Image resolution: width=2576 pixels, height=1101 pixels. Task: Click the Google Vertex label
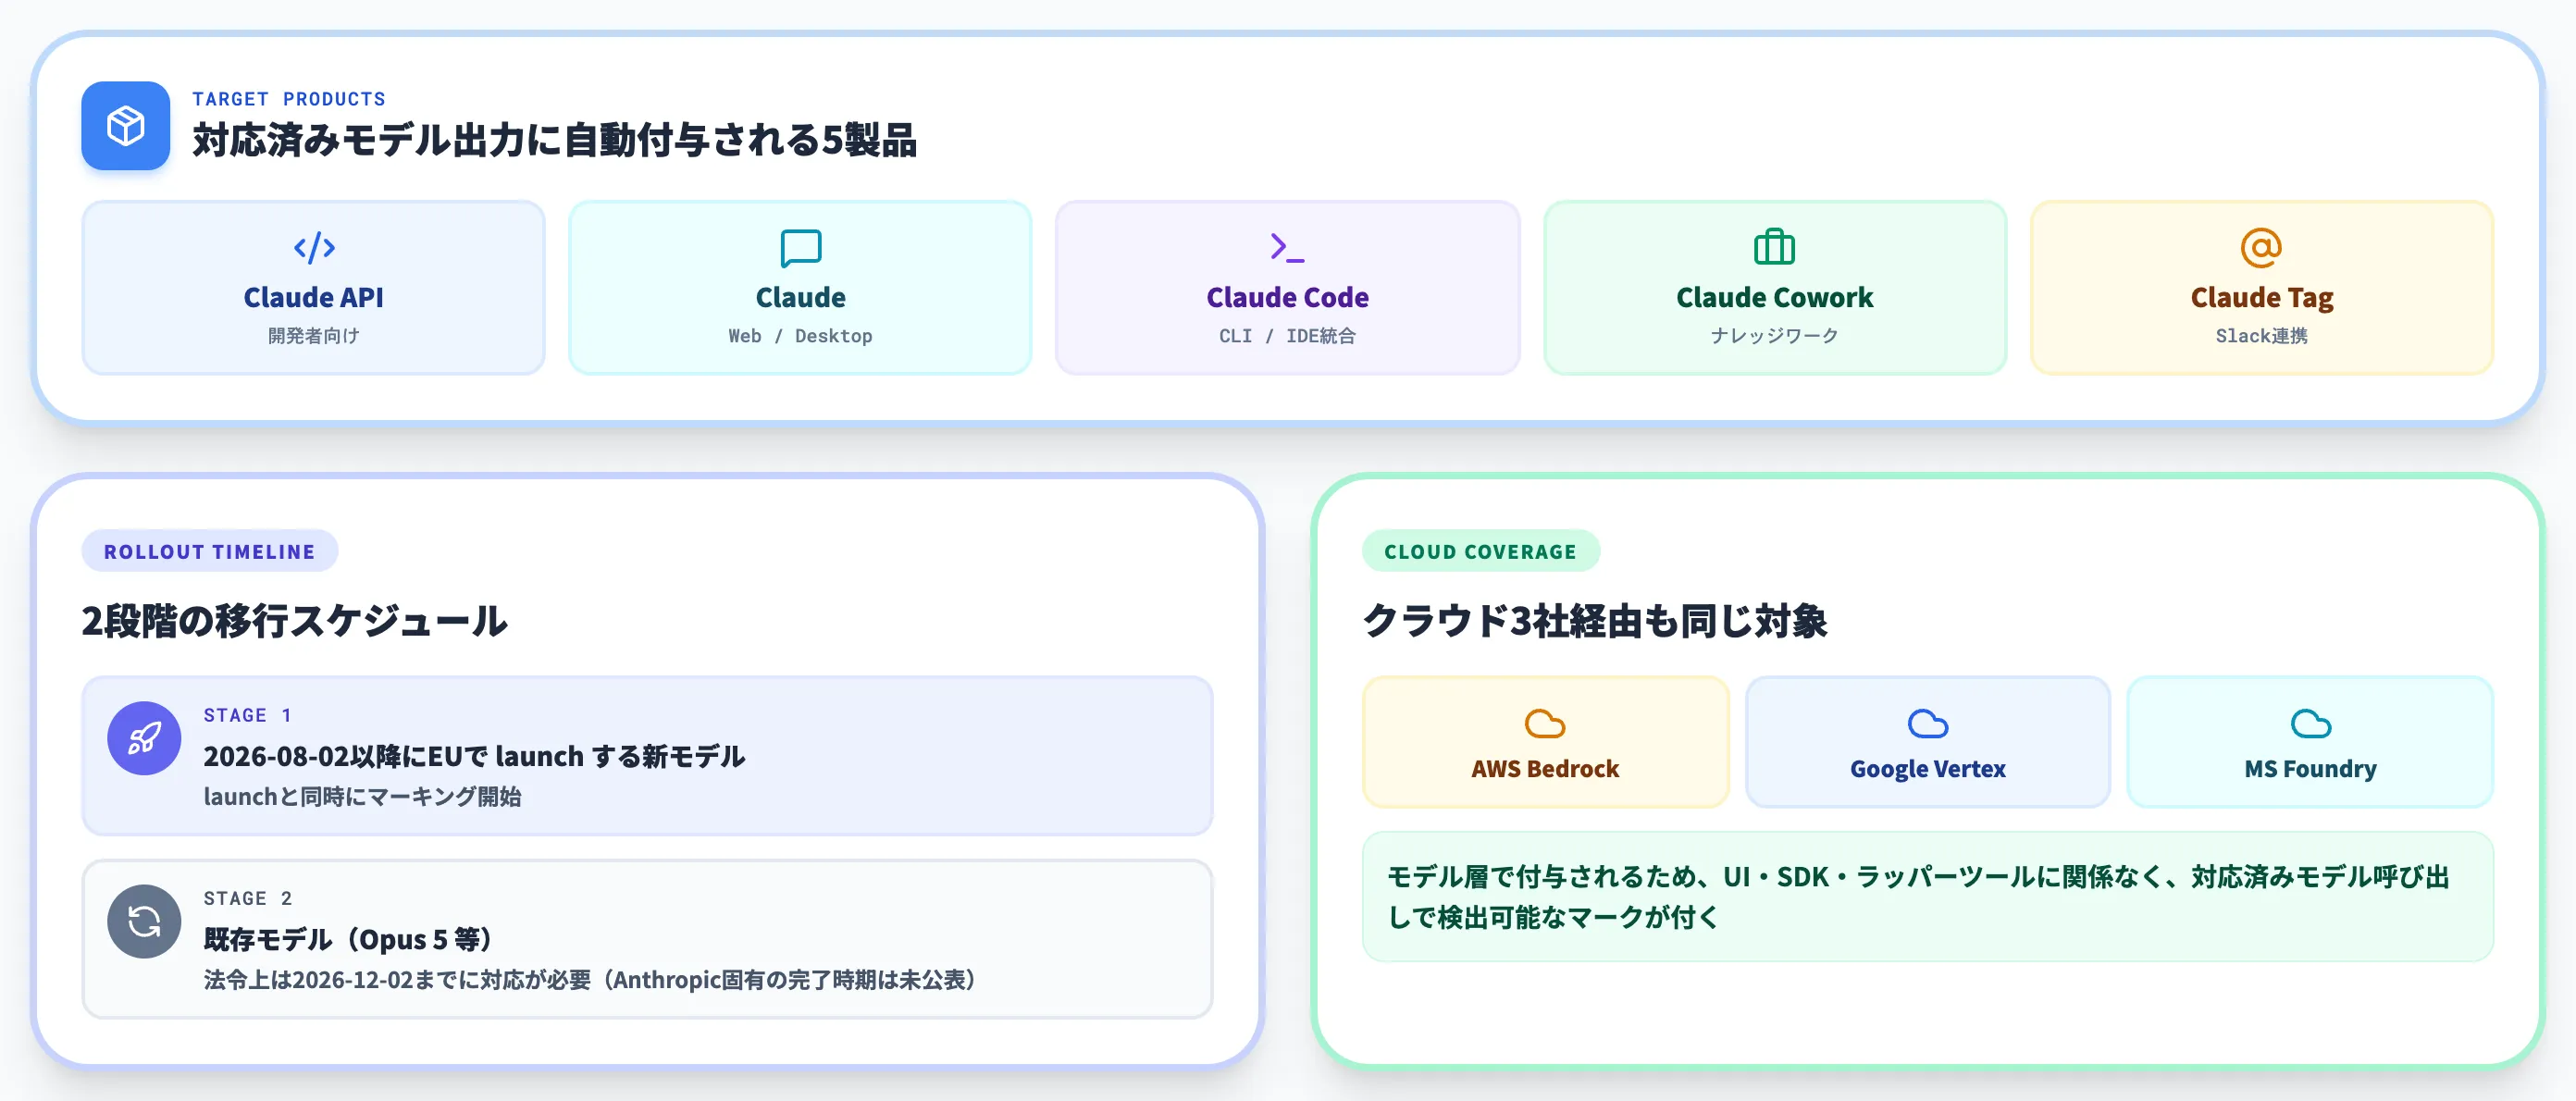tap(1927, 769)
